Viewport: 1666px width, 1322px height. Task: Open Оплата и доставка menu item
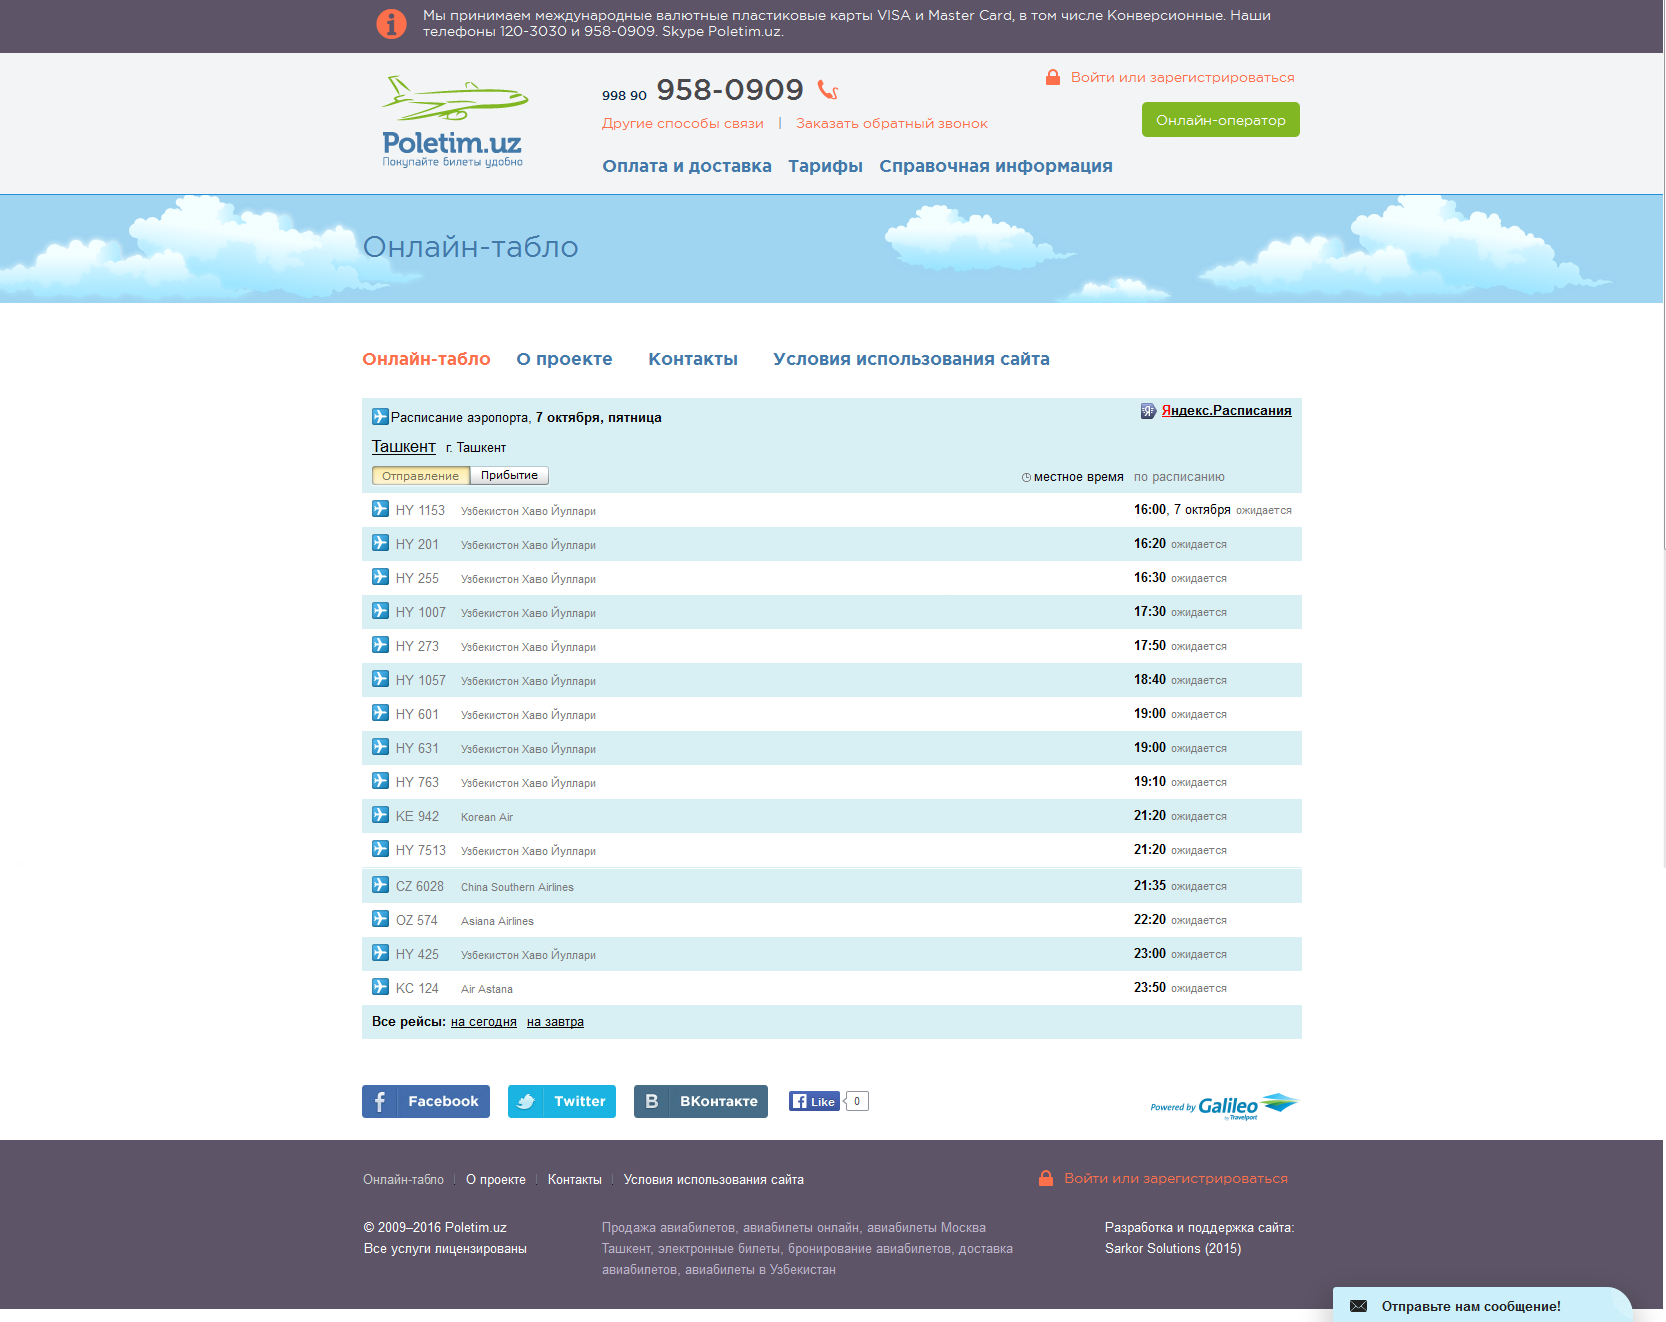(x=687, y=166)
